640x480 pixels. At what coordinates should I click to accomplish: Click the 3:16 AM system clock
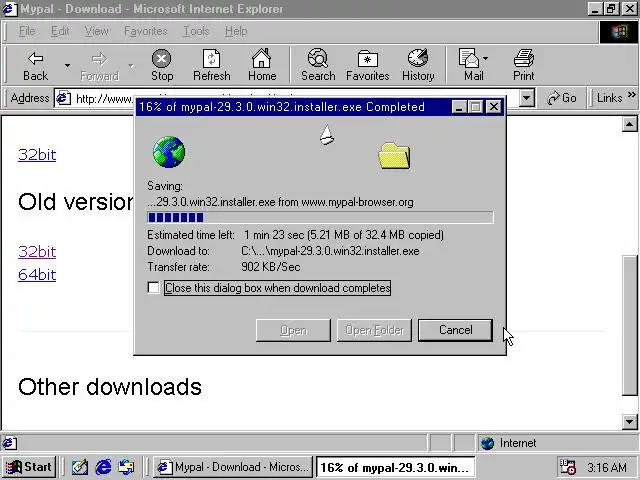607,467
